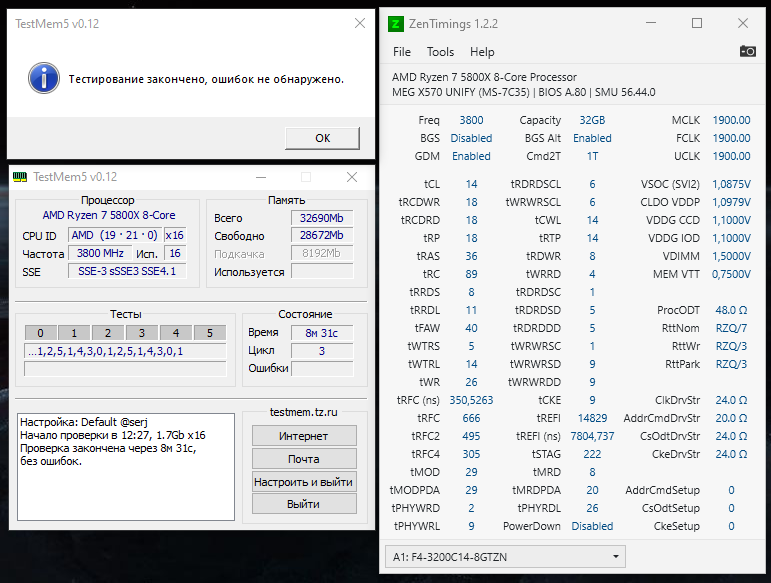Open the Tools menu in ZenTimings
The image size is (771, 583).
point(440,52)
